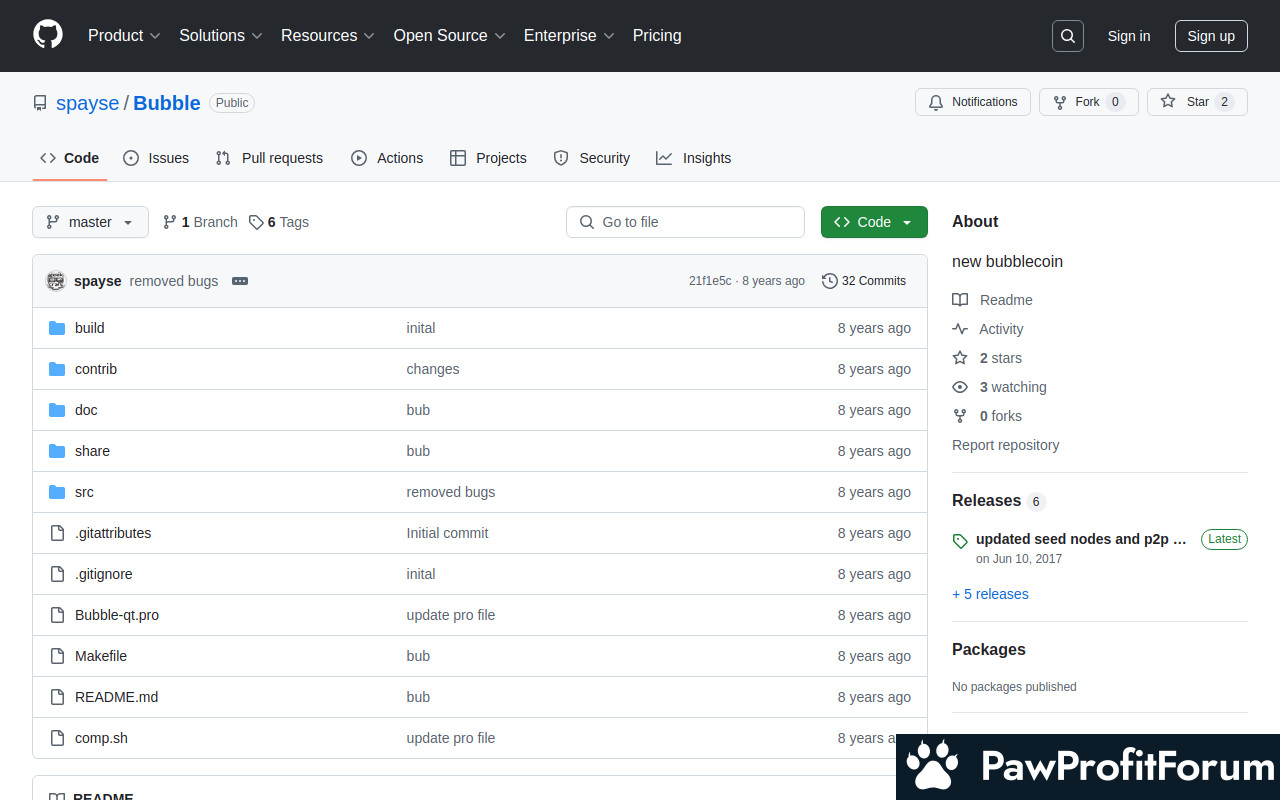This screenshot has width=1280, height=800.
Task: Click the spayse avatar in commit row
Action: [56, 281]
